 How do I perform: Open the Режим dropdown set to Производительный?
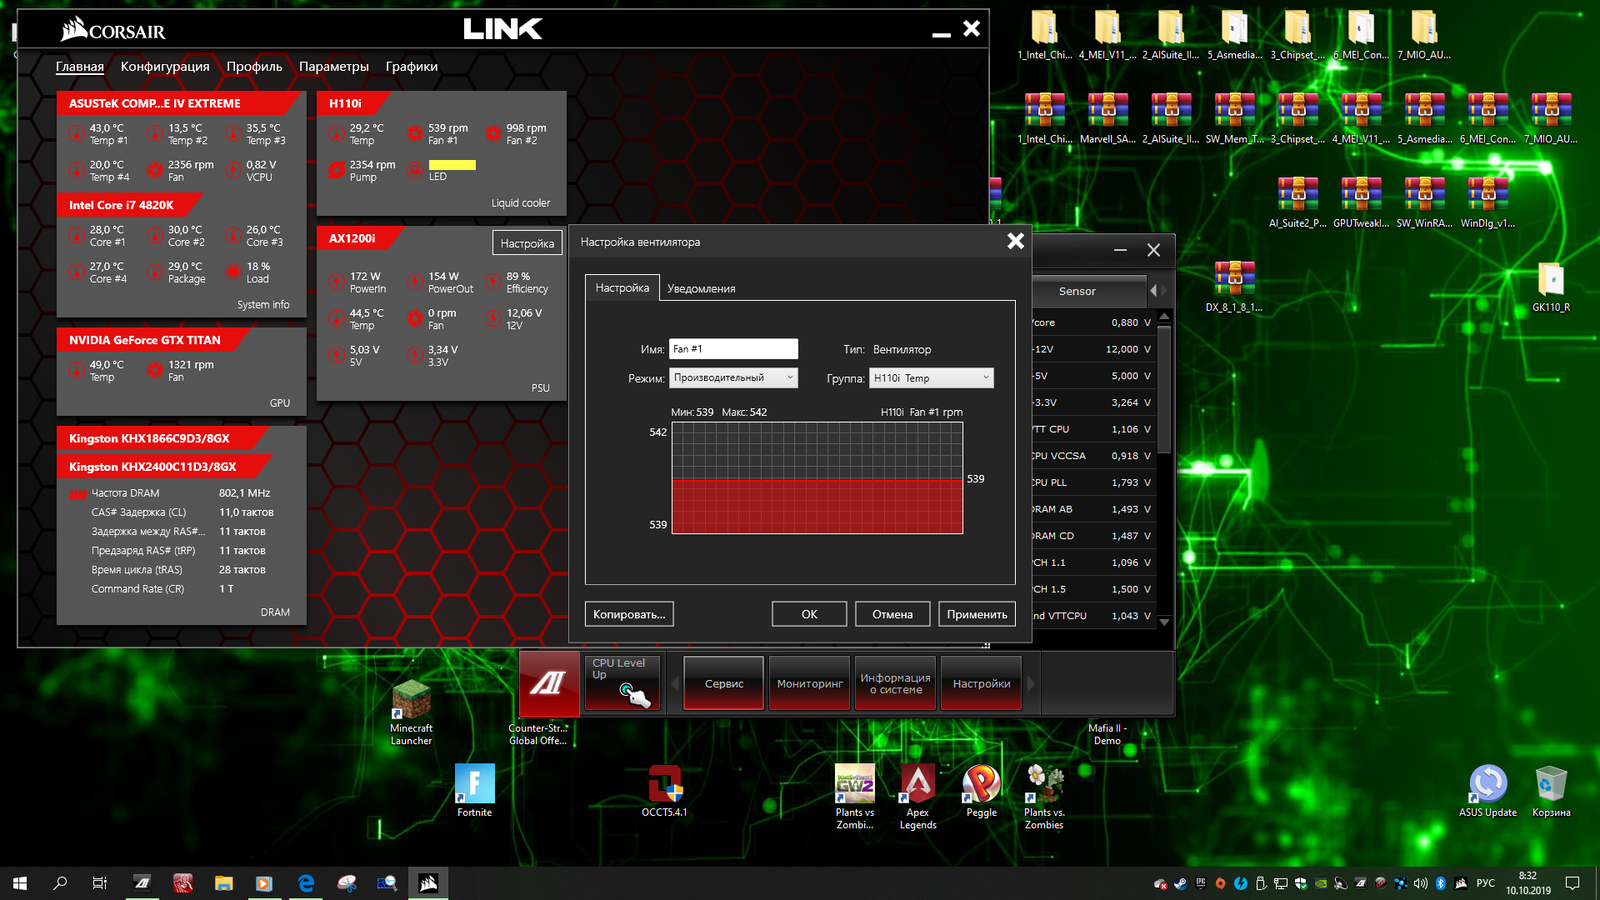click(733, 378)
